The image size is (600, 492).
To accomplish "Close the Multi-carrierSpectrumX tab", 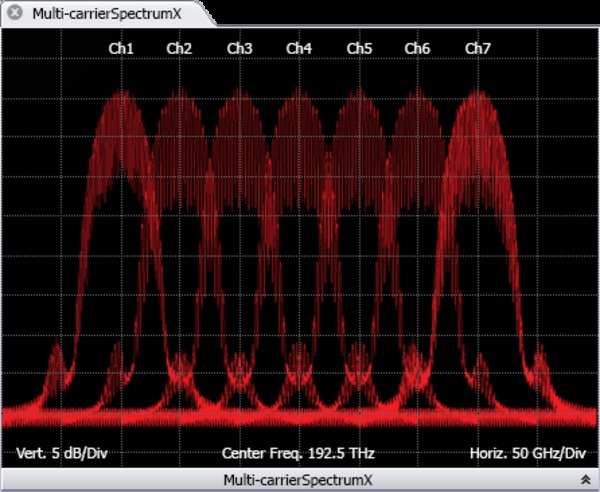I will pyautogui.click(x=15, y=14).
